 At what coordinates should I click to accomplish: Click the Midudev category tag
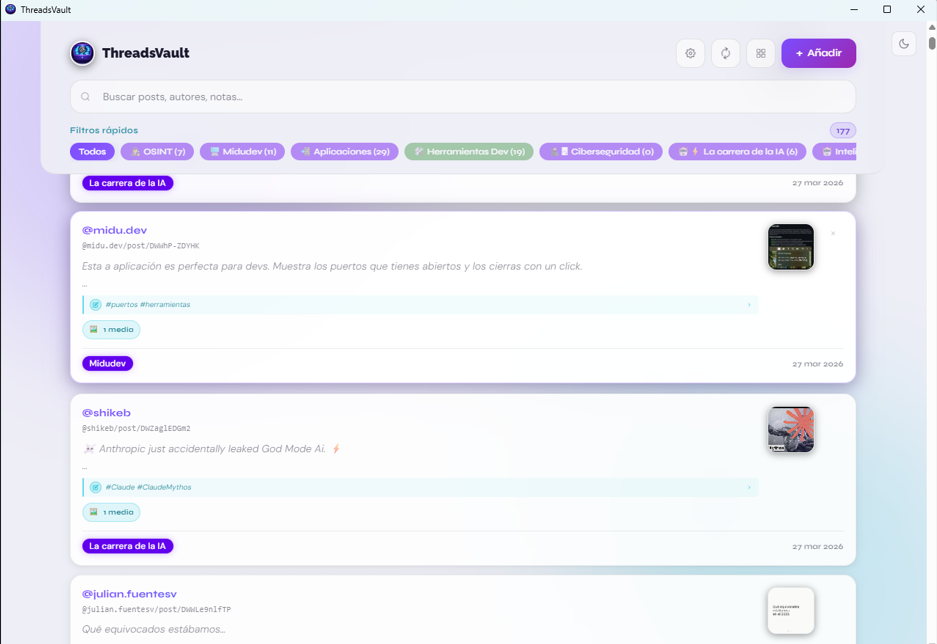pos(108,363)
